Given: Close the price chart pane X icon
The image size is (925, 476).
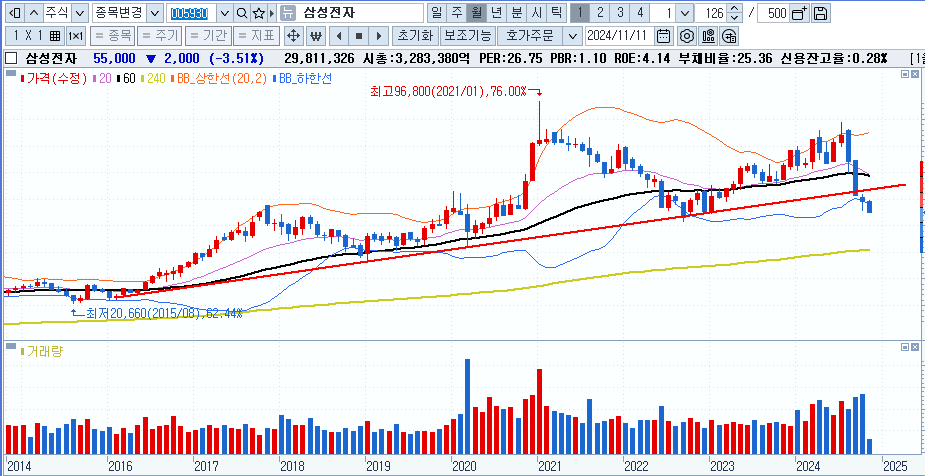Looking at the screenshot, I should pos(915,74).
